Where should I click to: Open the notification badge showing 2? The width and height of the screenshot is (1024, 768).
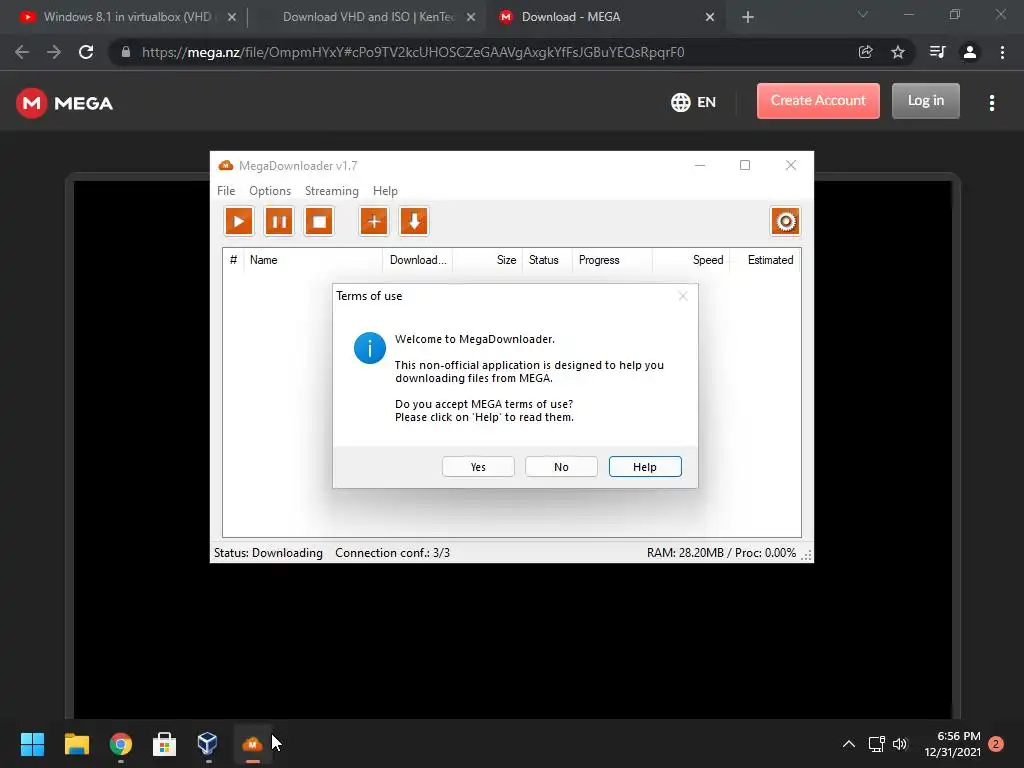(996, 744)
